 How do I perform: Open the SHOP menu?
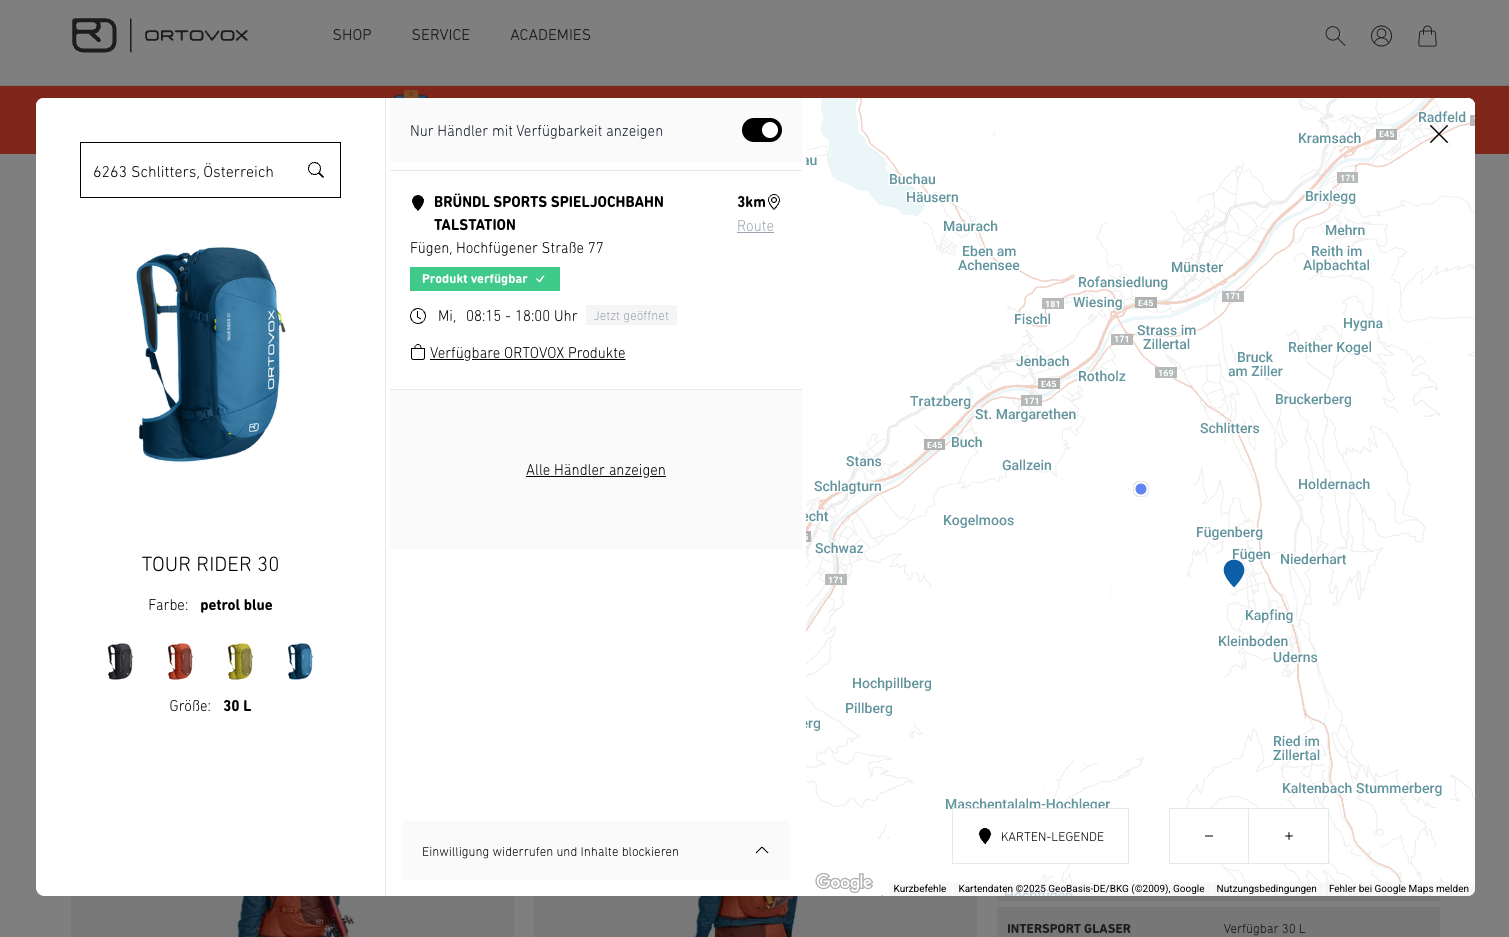(352, 35)
